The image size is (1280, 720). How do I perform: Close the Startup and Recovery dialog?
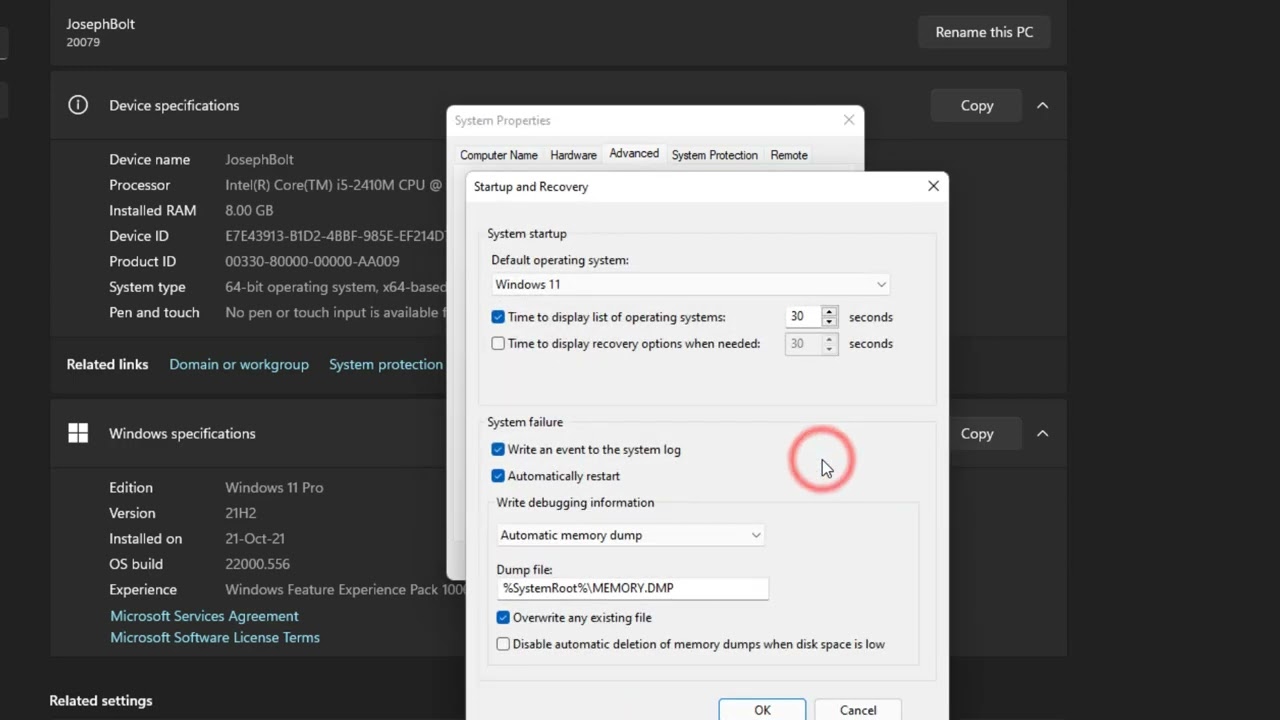point(933,186)
